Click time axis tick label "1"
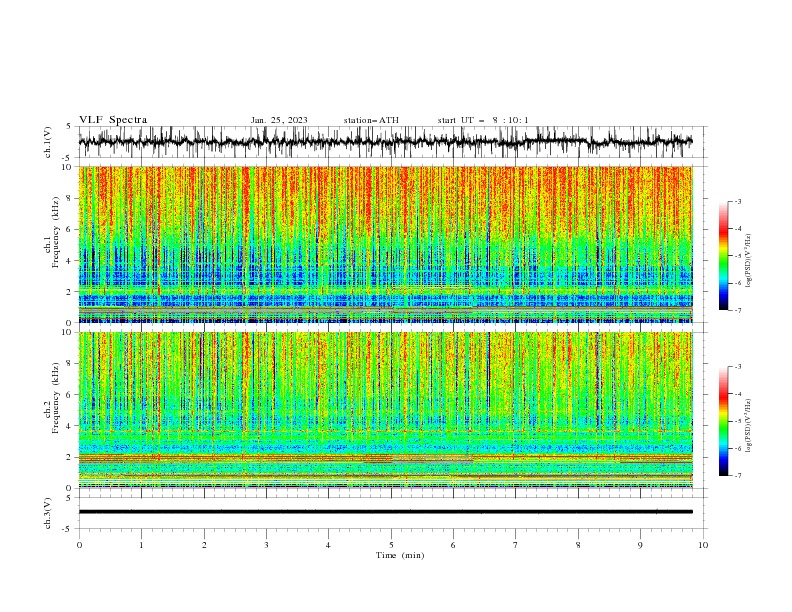This screenshot has width=792, height=612. coord(141,545)
